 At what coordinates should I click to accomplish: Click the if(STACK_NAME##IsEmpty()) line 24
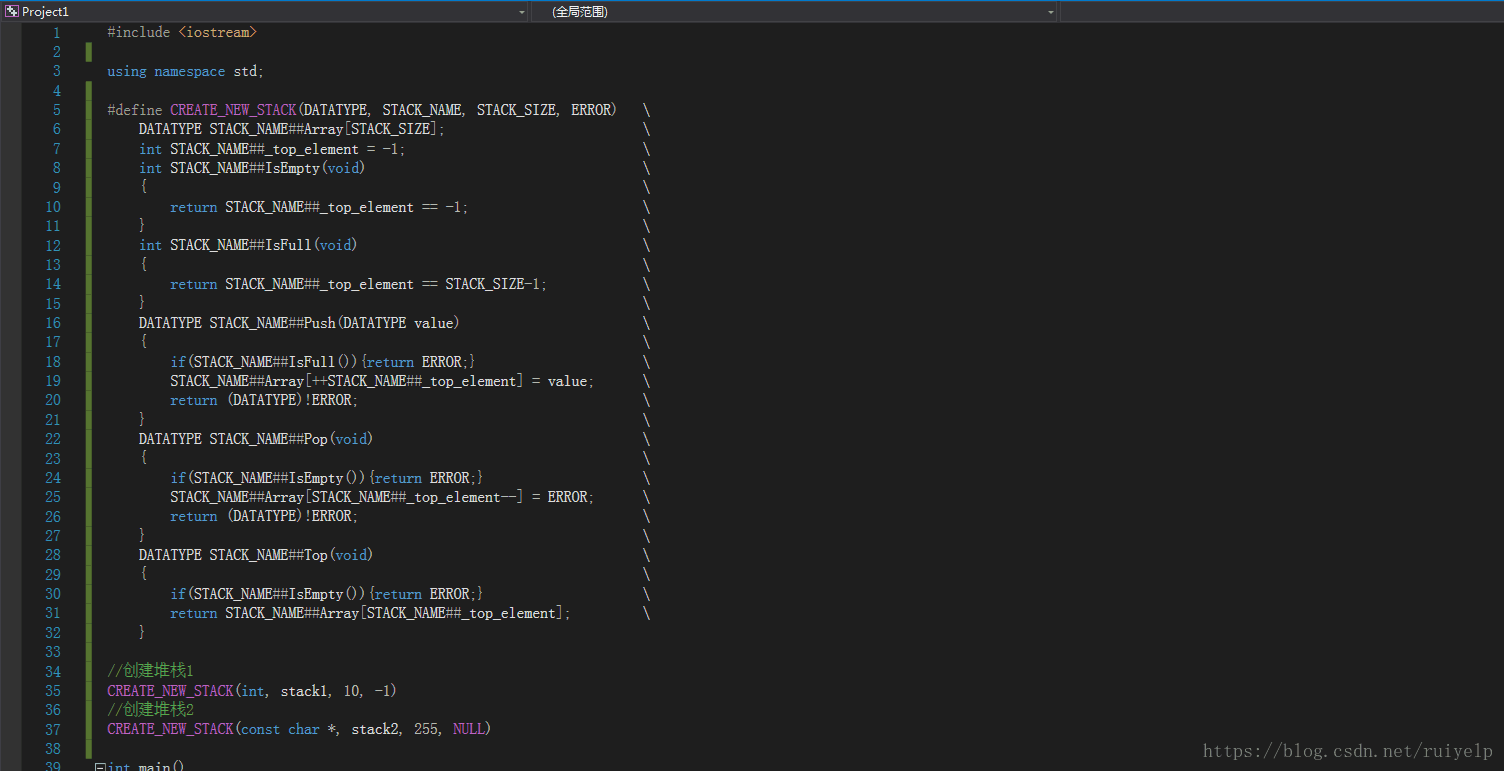327,478
